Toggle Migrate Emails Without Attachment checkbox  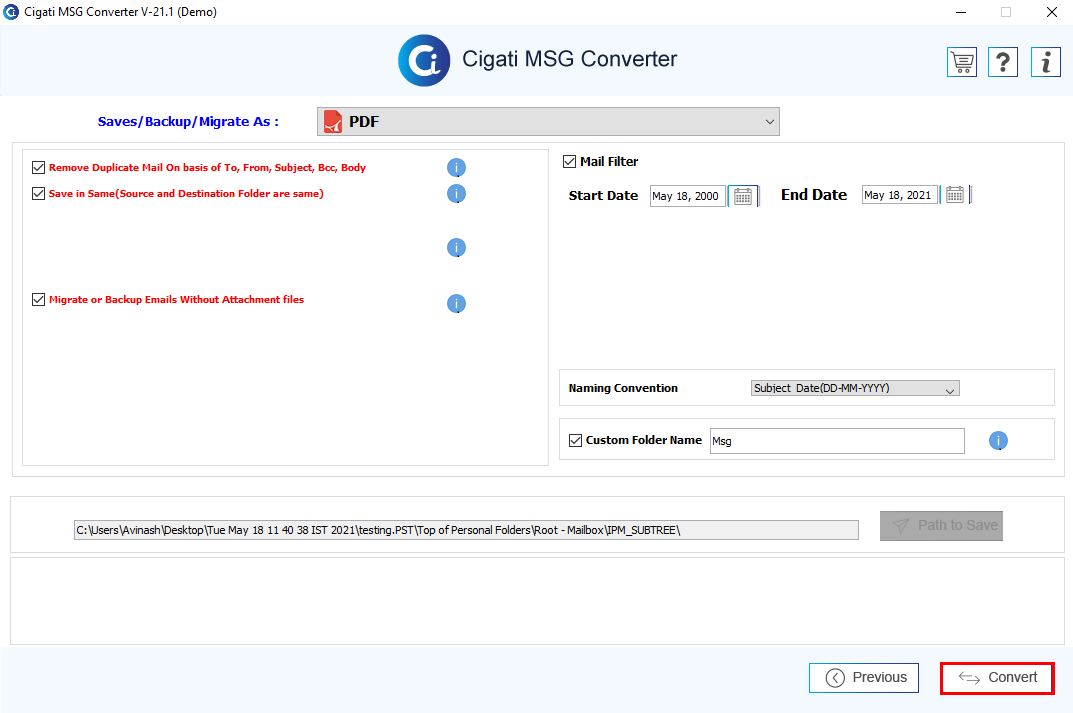click(x=38, y=300)
